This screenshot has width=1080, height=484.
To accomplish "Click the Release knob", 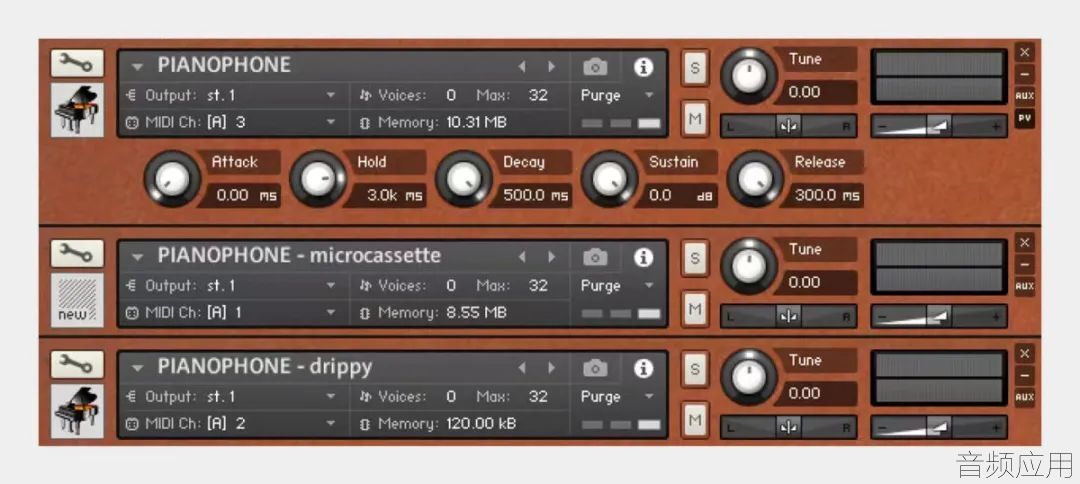I will click(x=756, y=179).
